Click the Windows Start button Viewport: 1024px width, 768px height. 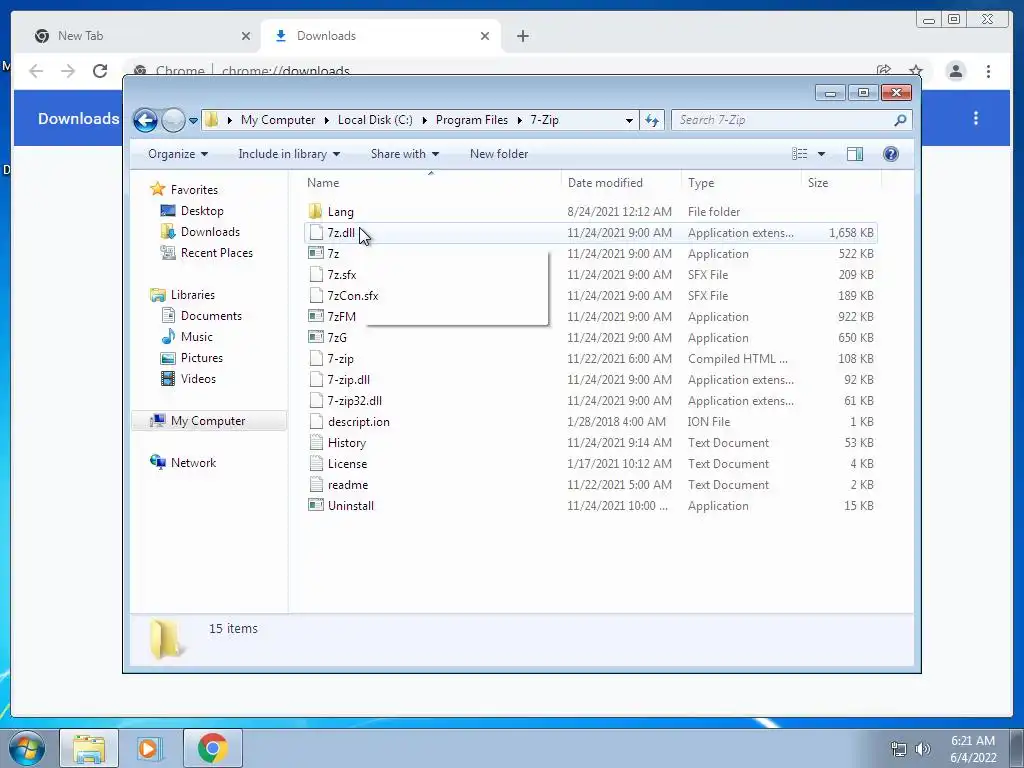27,748
